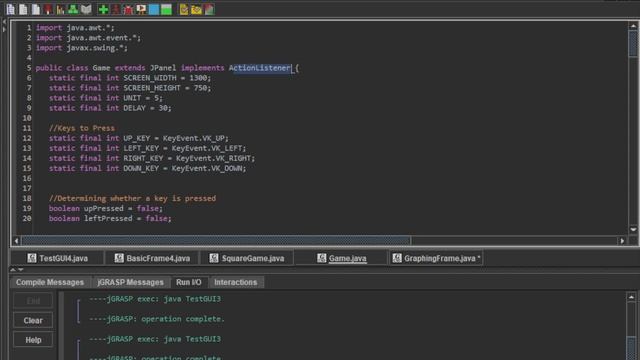Image resolution: width=640 pixels, height=360 pixels.
Task: Click the Clear button
Action: tap(33, 320)
